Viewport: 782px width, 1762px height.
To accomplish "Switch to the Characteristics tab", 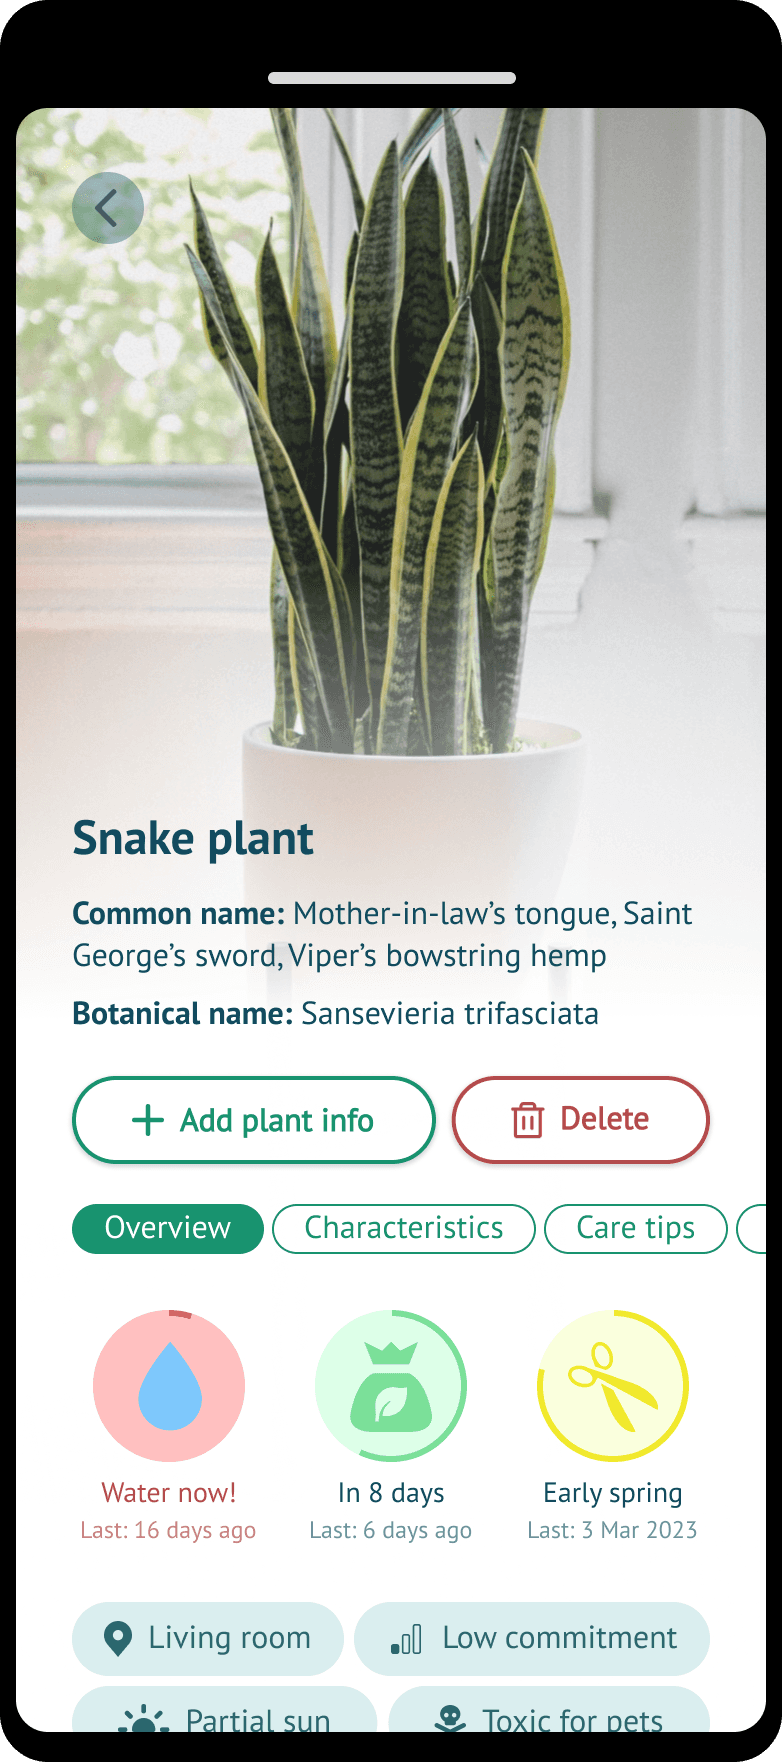I will pyautogui.click(x=404, y=1228).
